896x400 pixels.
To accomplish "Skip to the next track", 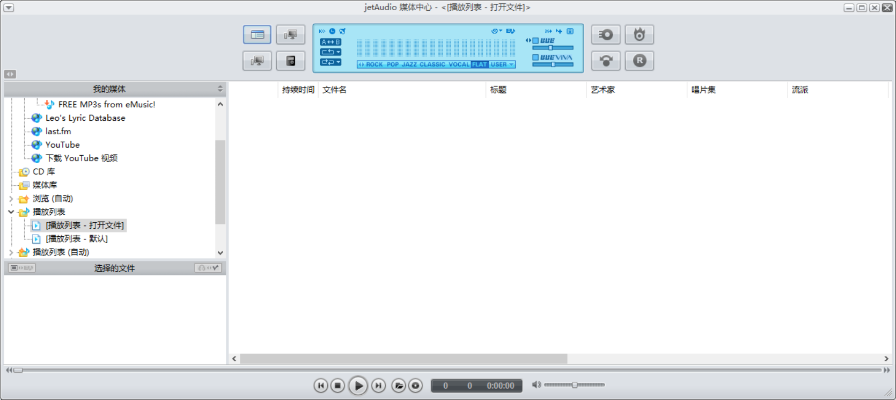I will (x=379, y=385).
